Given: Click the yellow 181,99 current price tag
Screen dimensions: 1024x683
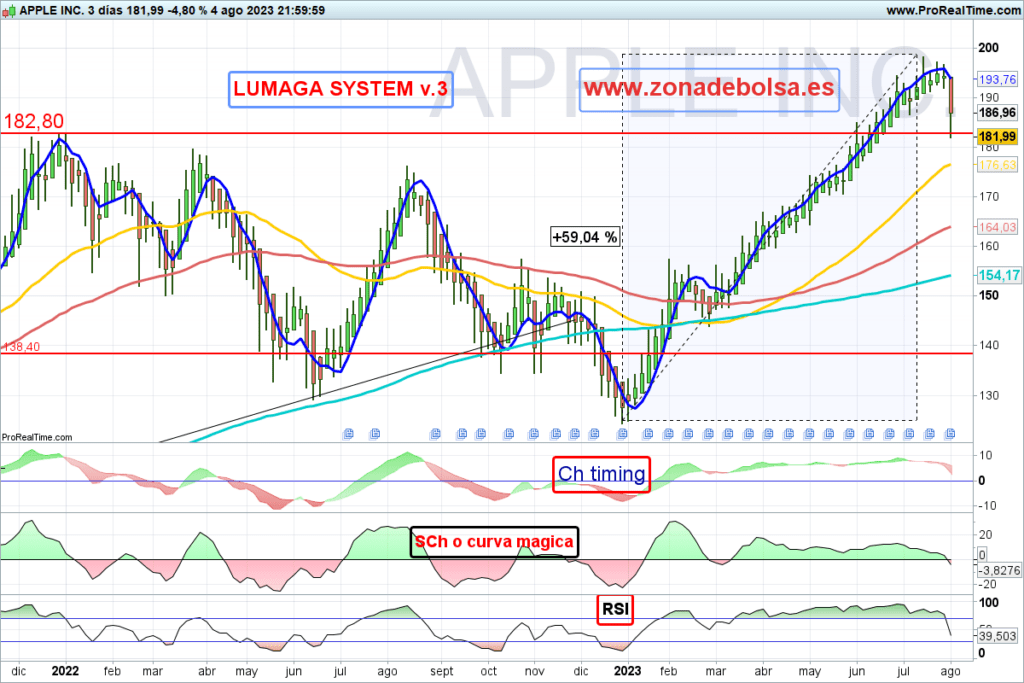Looking at the screenshot, I should (x=997, y=136).
